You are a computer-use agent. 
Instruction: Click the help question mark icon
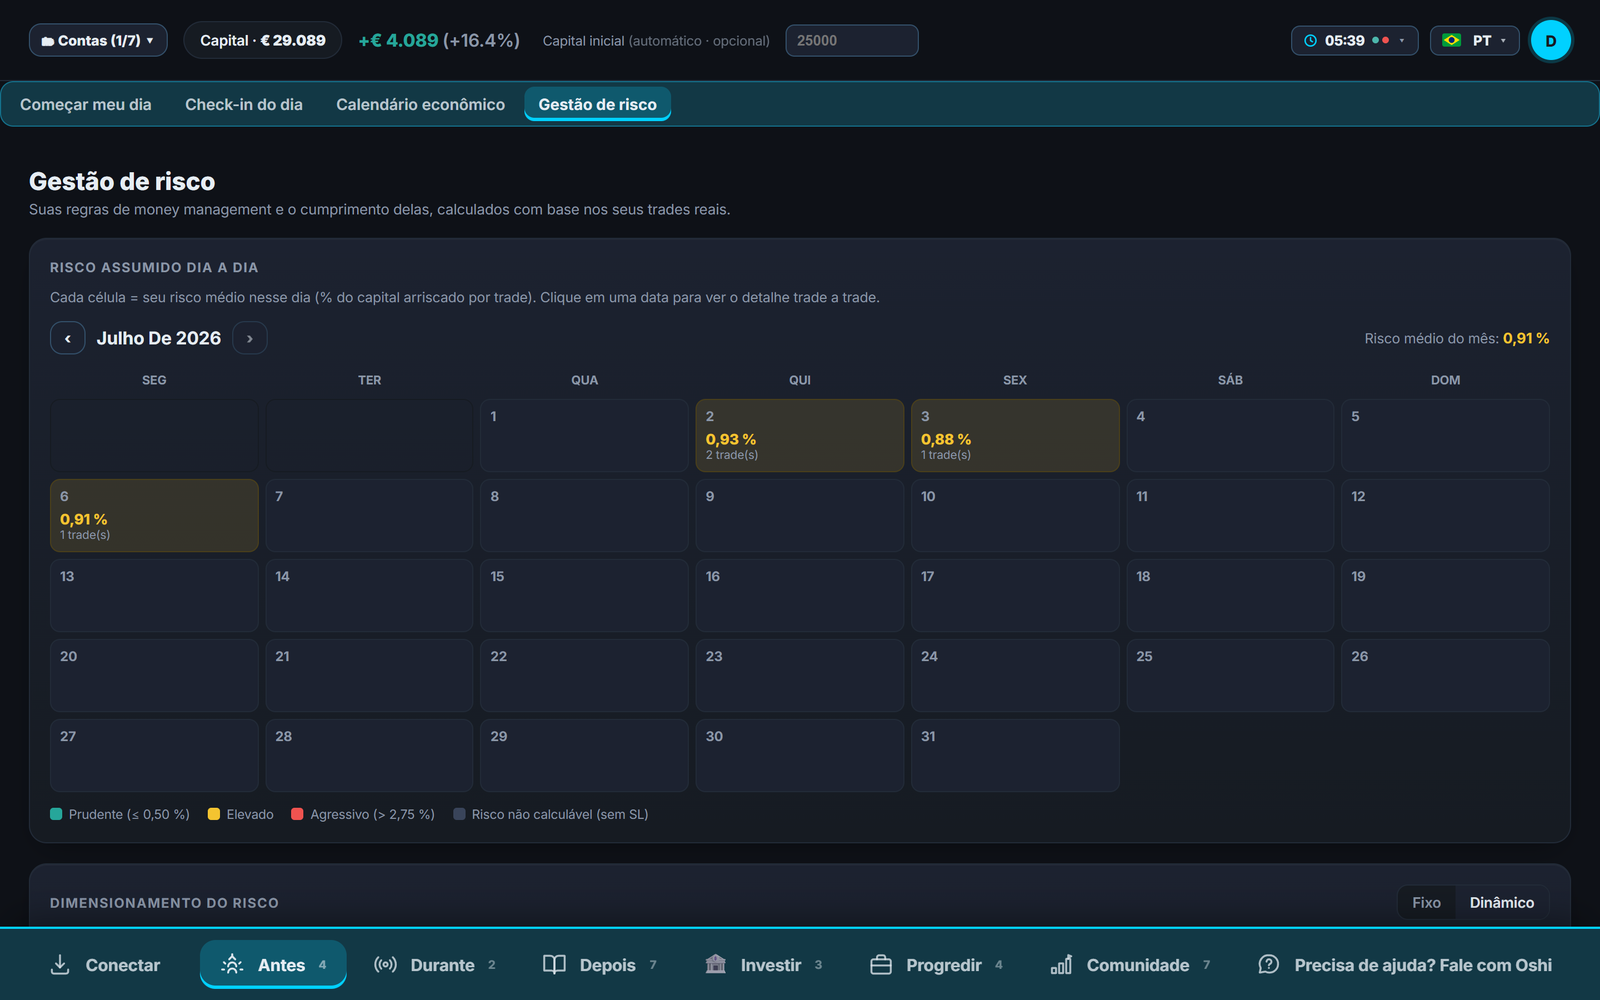[1268, 964]
